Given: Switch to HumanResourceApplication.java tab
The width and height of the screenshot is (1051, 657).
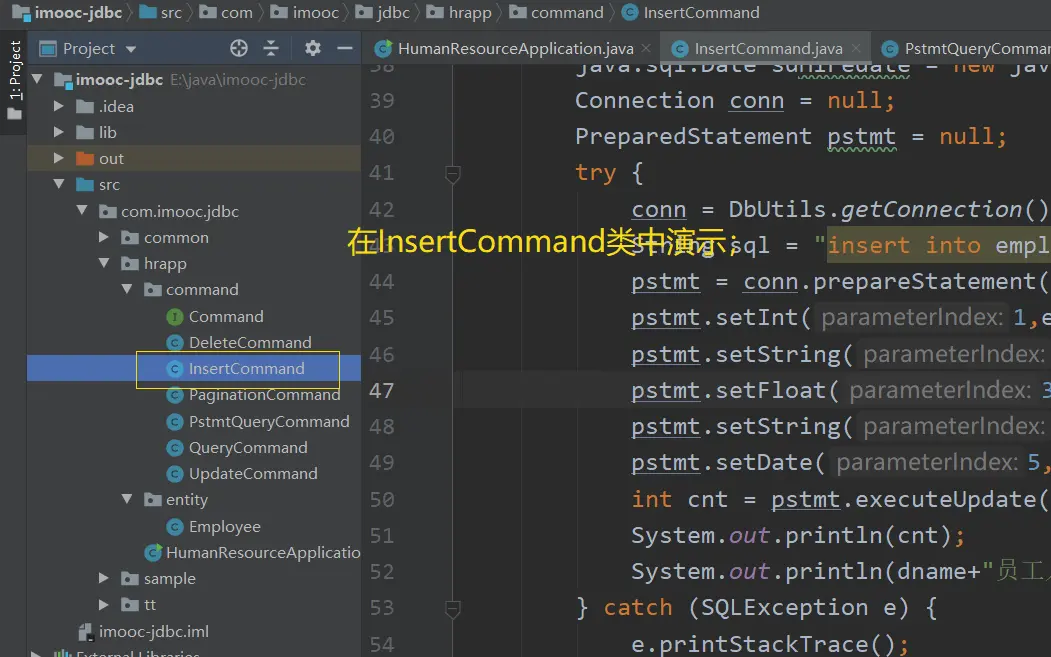Looking at the screenshot, I should tap(514, 48).
